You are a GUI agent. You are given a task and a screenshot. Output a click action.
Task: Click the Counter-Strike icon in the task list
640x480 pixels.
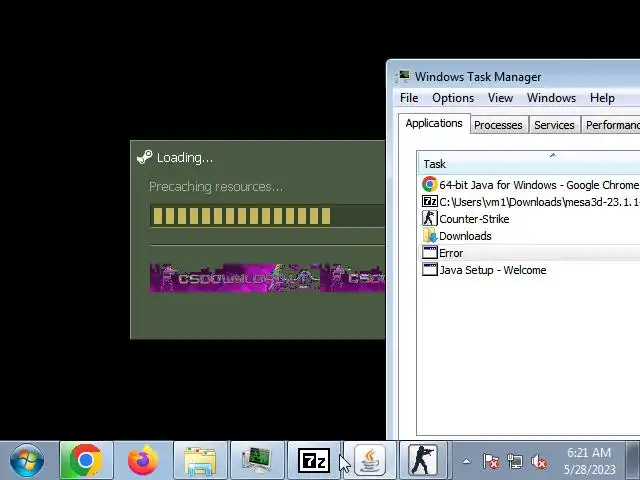click(429, 218)
